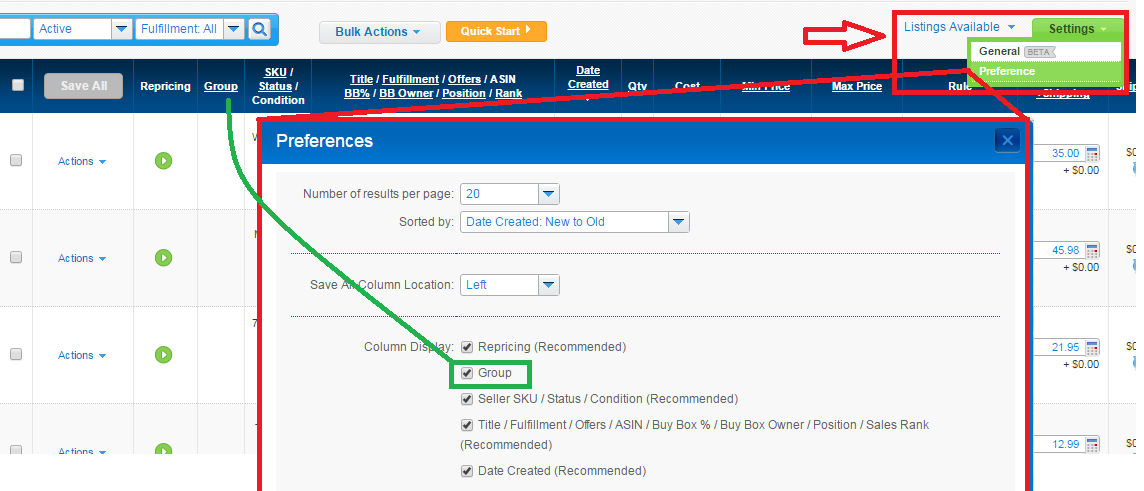Image resolution: width=1144 pixels, height=491 pixels.
Task: Start repricing on the 45.98 row
Action: tap(163, 258)
